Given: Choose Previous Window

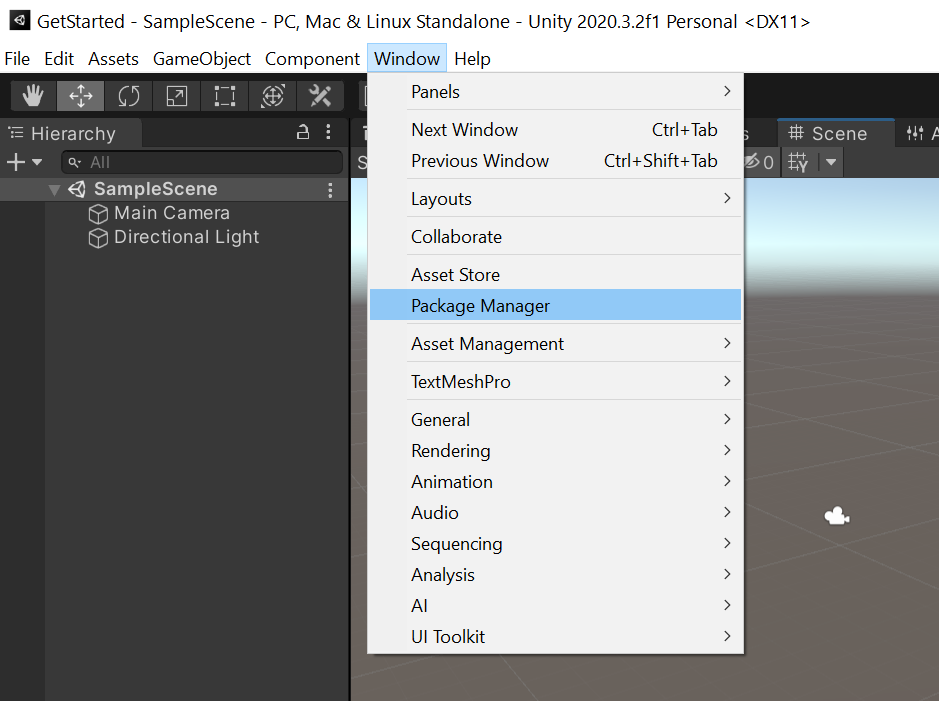Looking at the screenshot, I should (555, 161).
